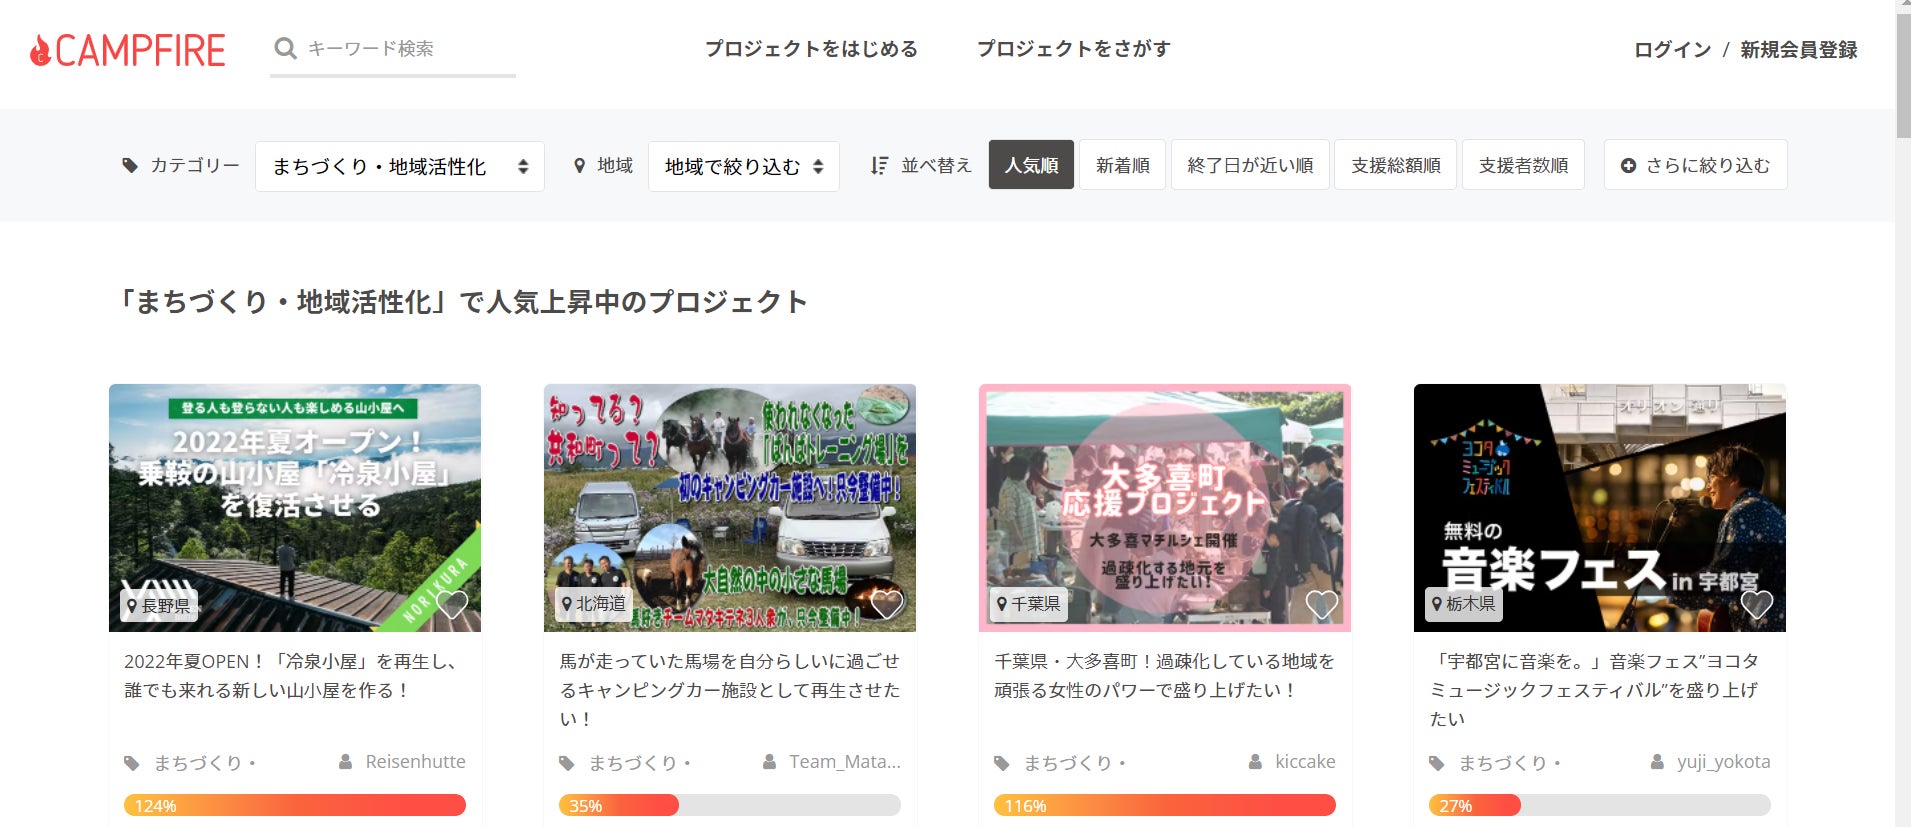This screenshot has width=1911, height=827.
Task: Click the 長野県 location pin badge
Action: 159,605
